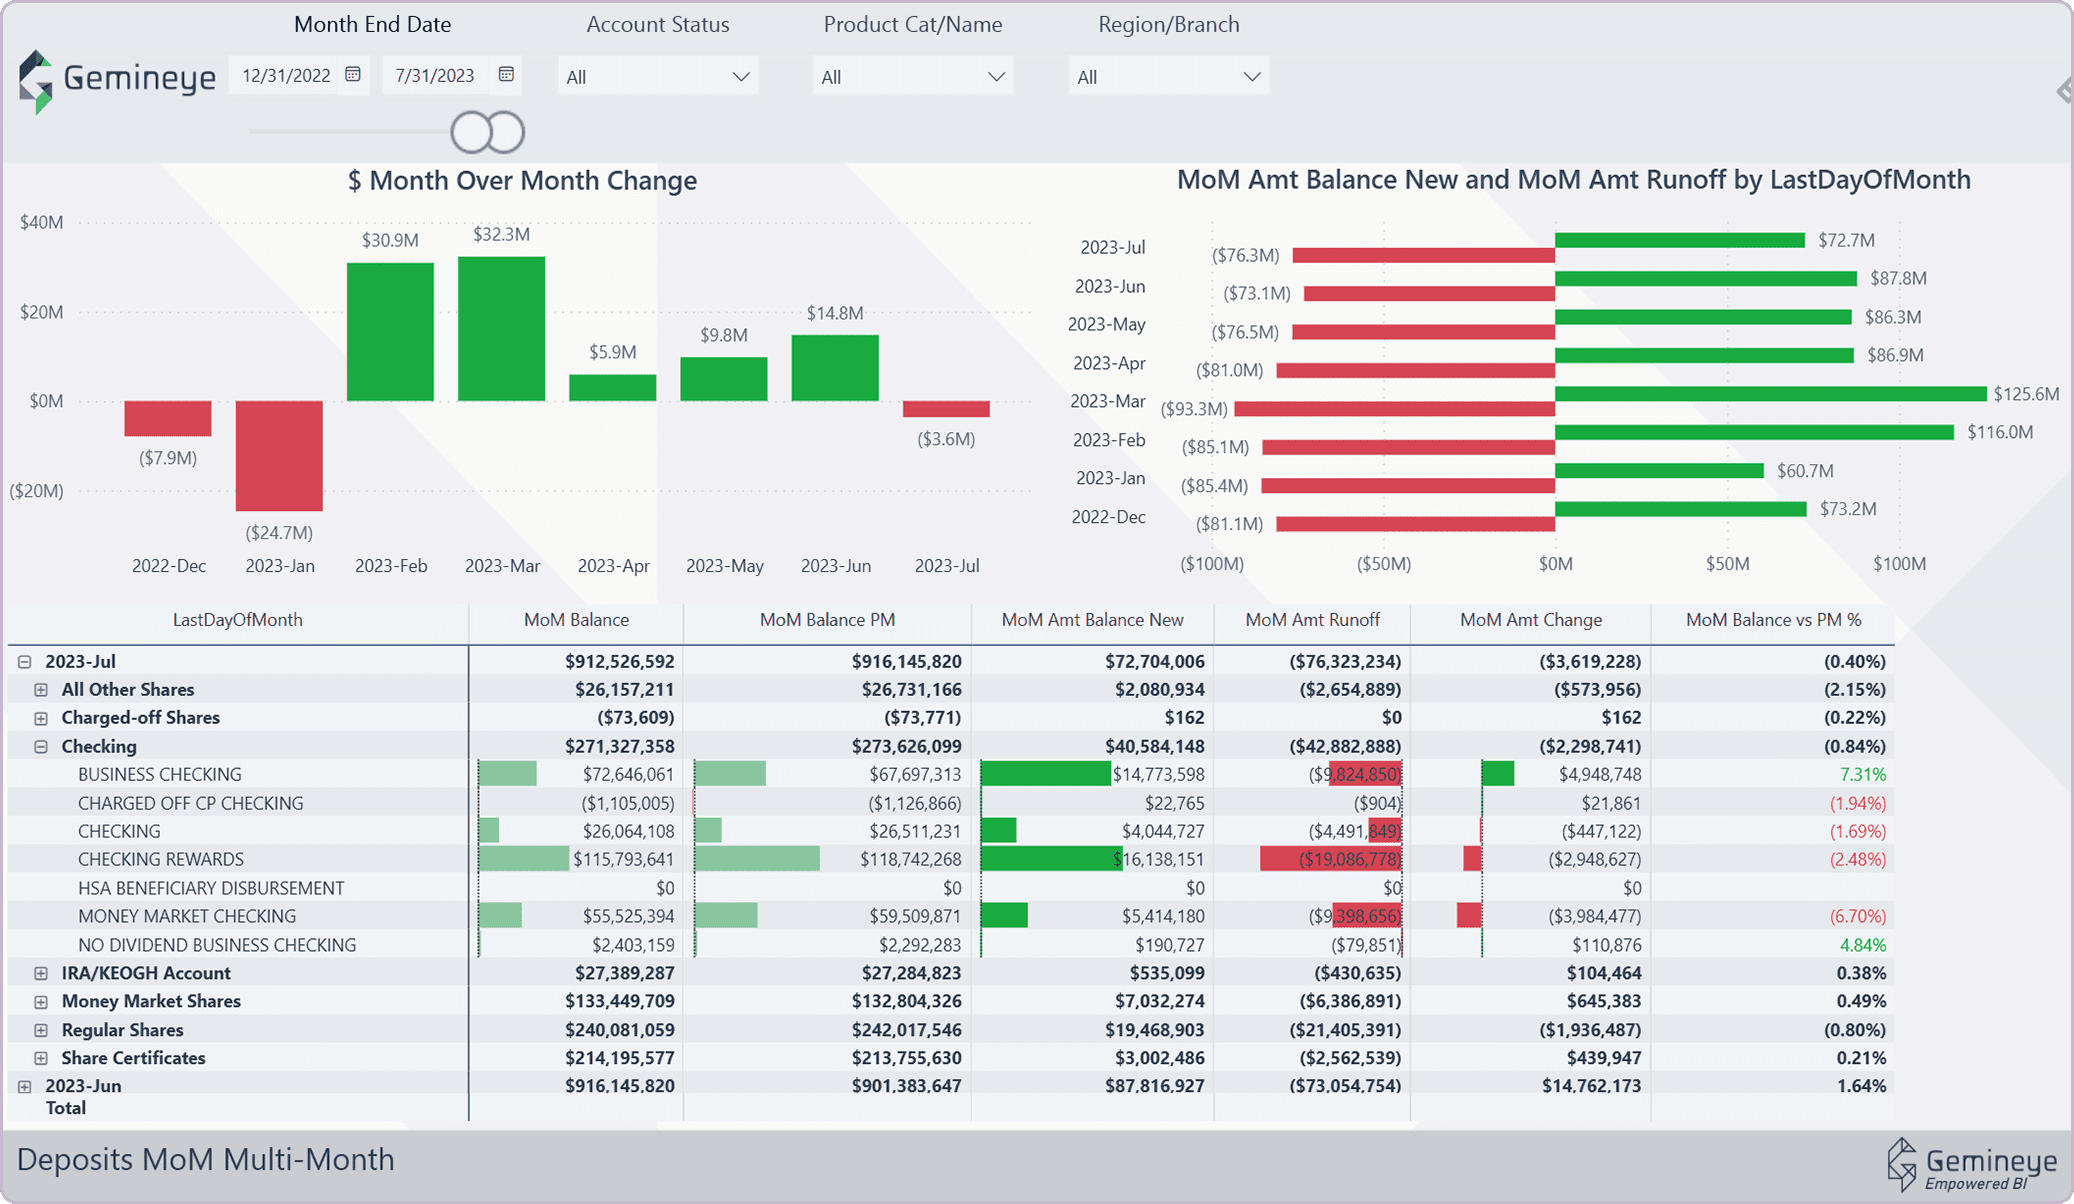
Task: Sort by the MoM Balance column header
Action: coord(576,620)
